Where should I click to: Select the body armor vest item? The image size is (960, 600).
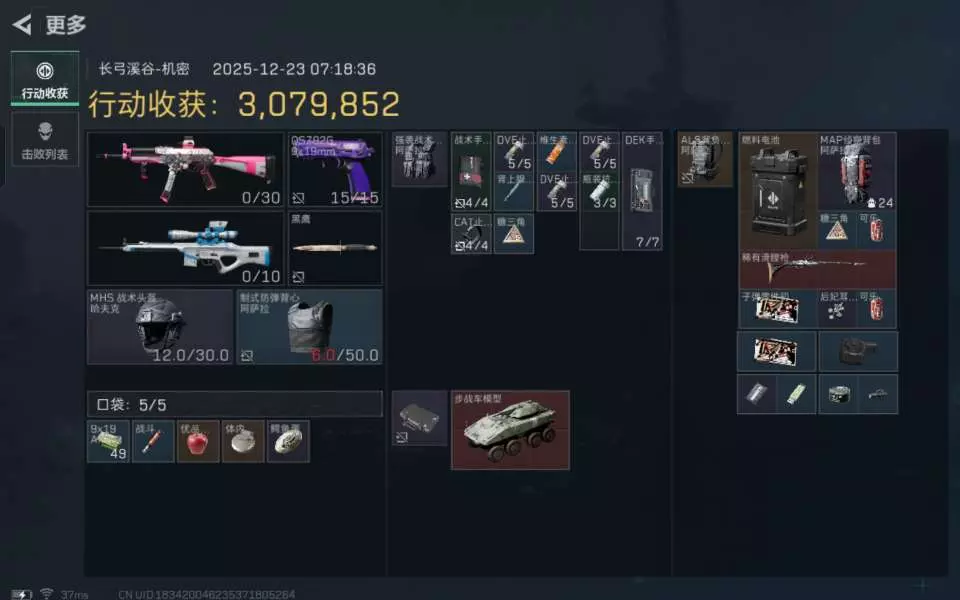310,327
